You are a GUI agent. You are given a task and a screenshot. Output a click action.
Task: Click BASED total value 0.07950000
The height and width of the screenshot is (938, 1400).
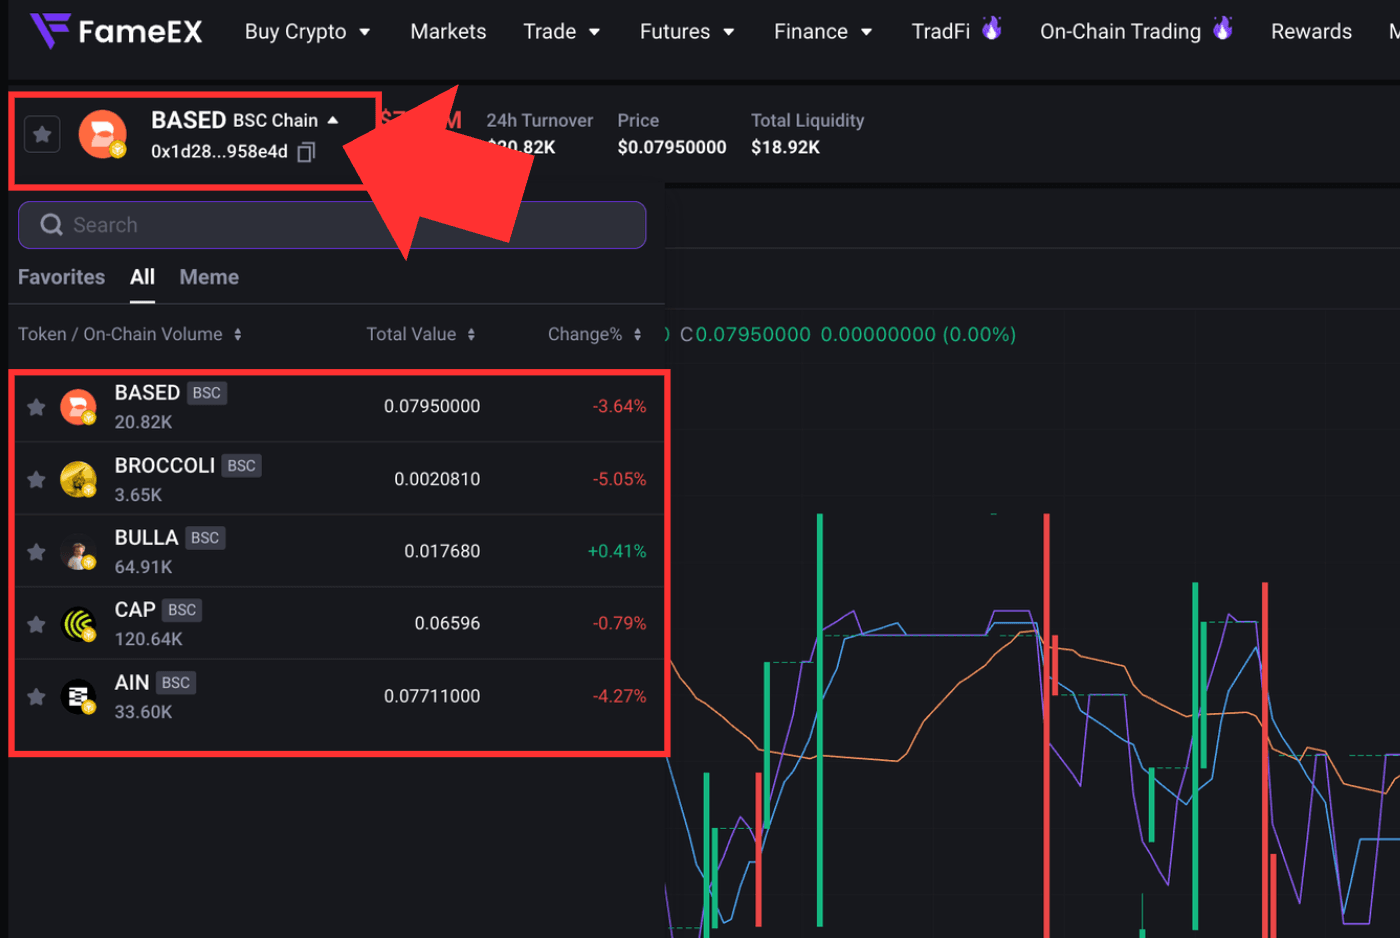432,407
